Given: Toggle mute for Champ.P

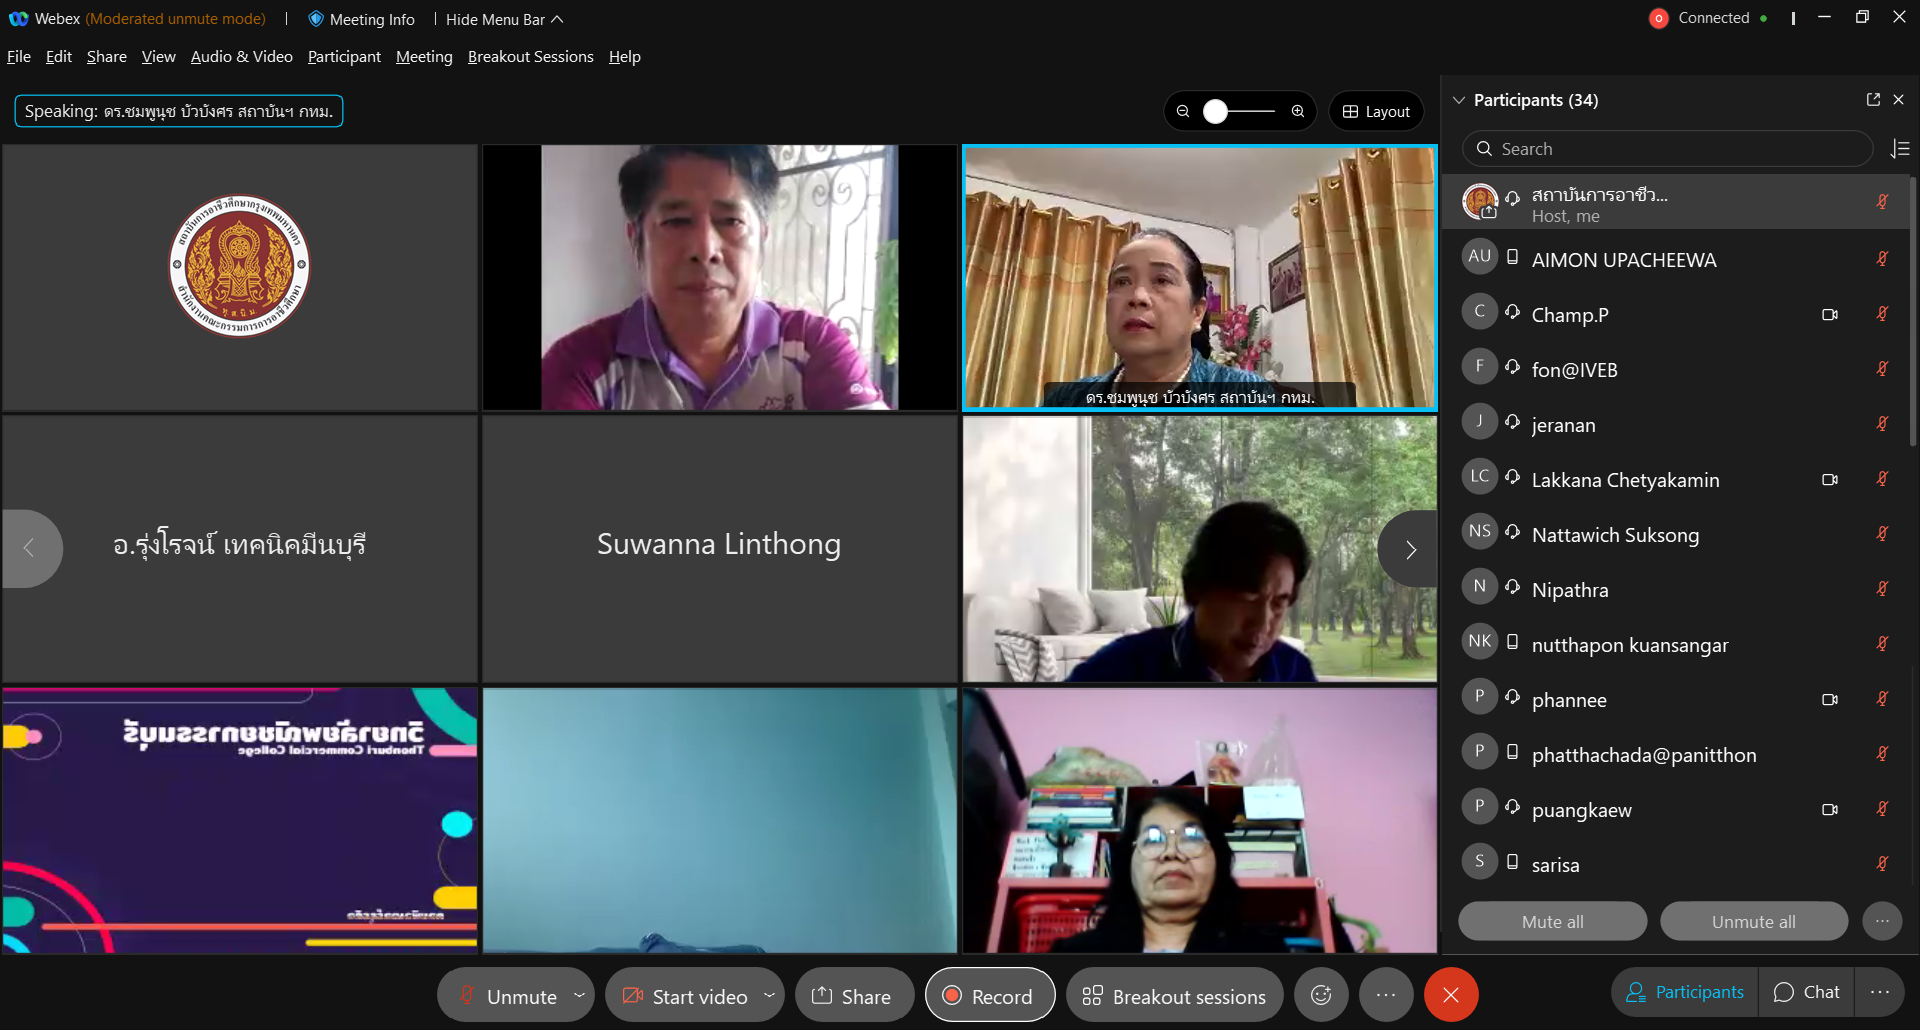Looking at the screenshot, I should tap(1882, 314).
